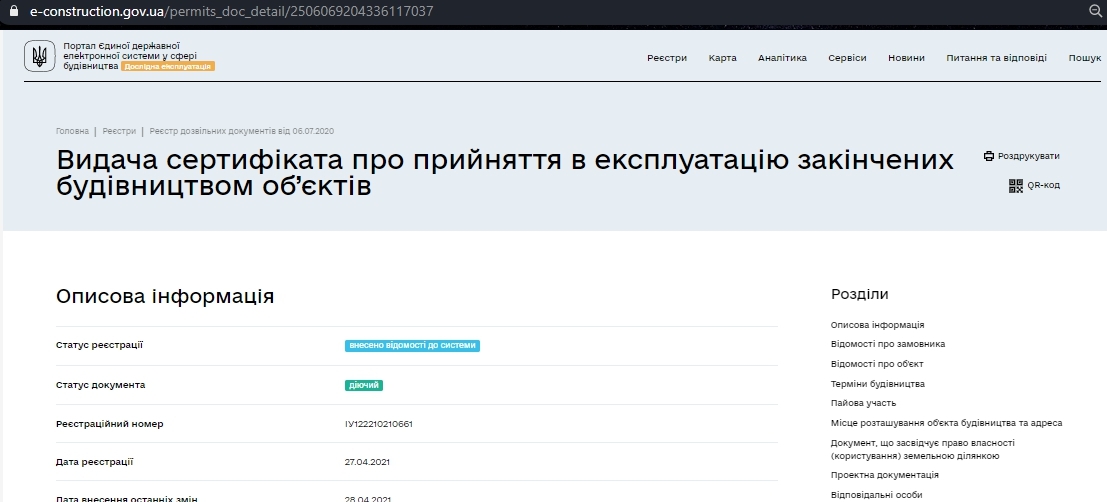This screenshot has height=502, width=1107.
Task: Open the Карта menu item
Action: coord(722,58)
